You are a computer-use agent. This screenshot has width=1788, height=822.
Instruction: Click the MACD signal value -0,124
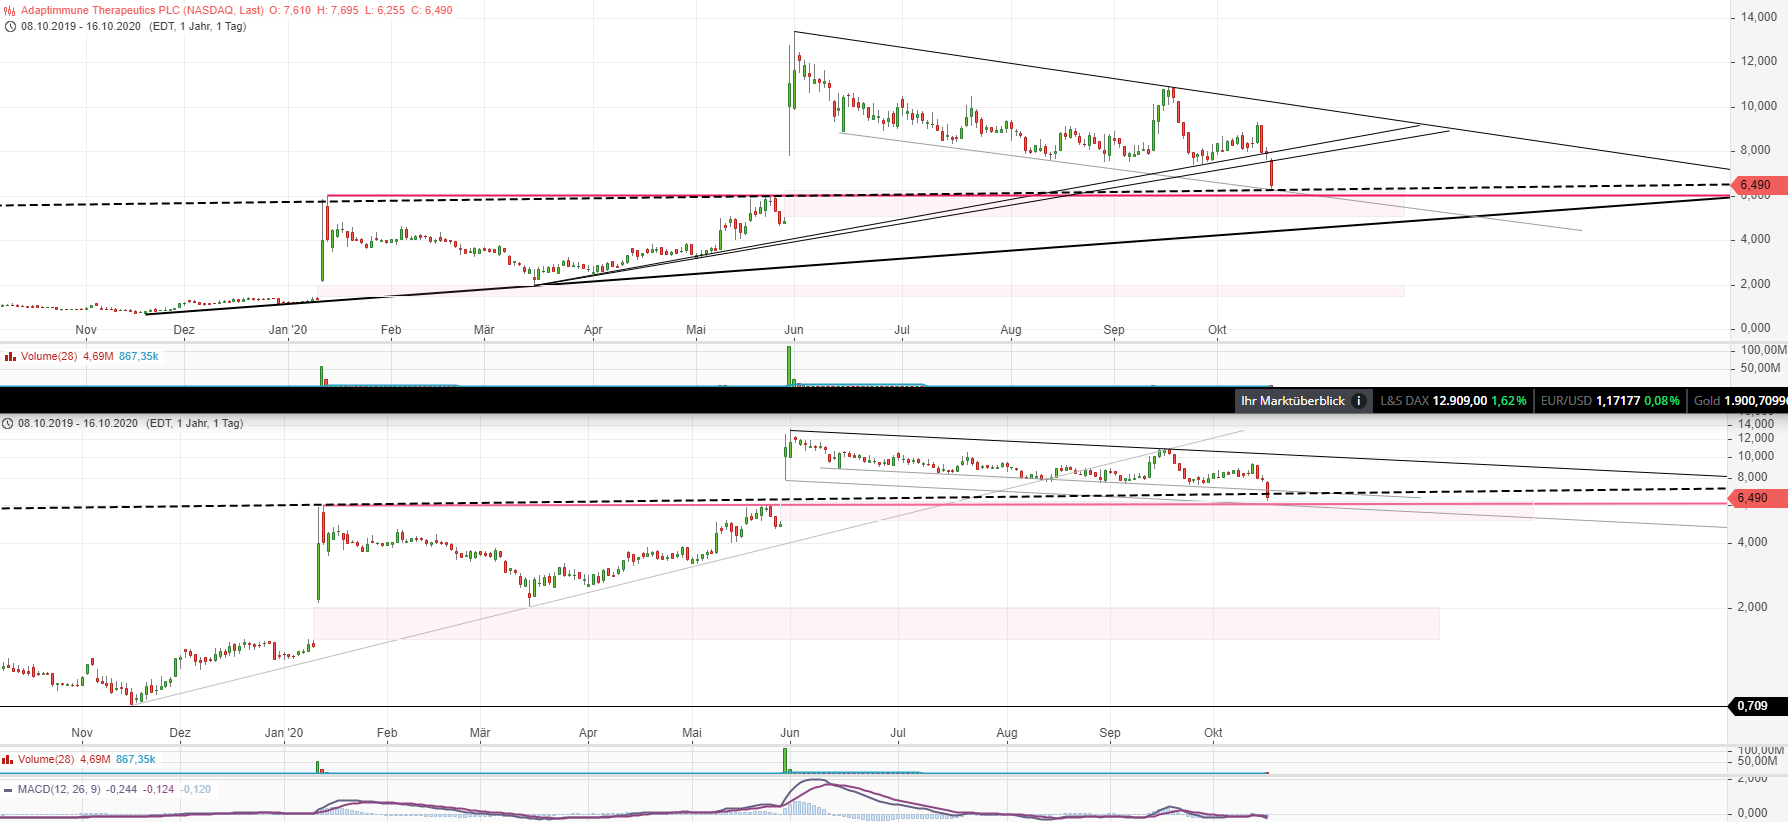159,789
